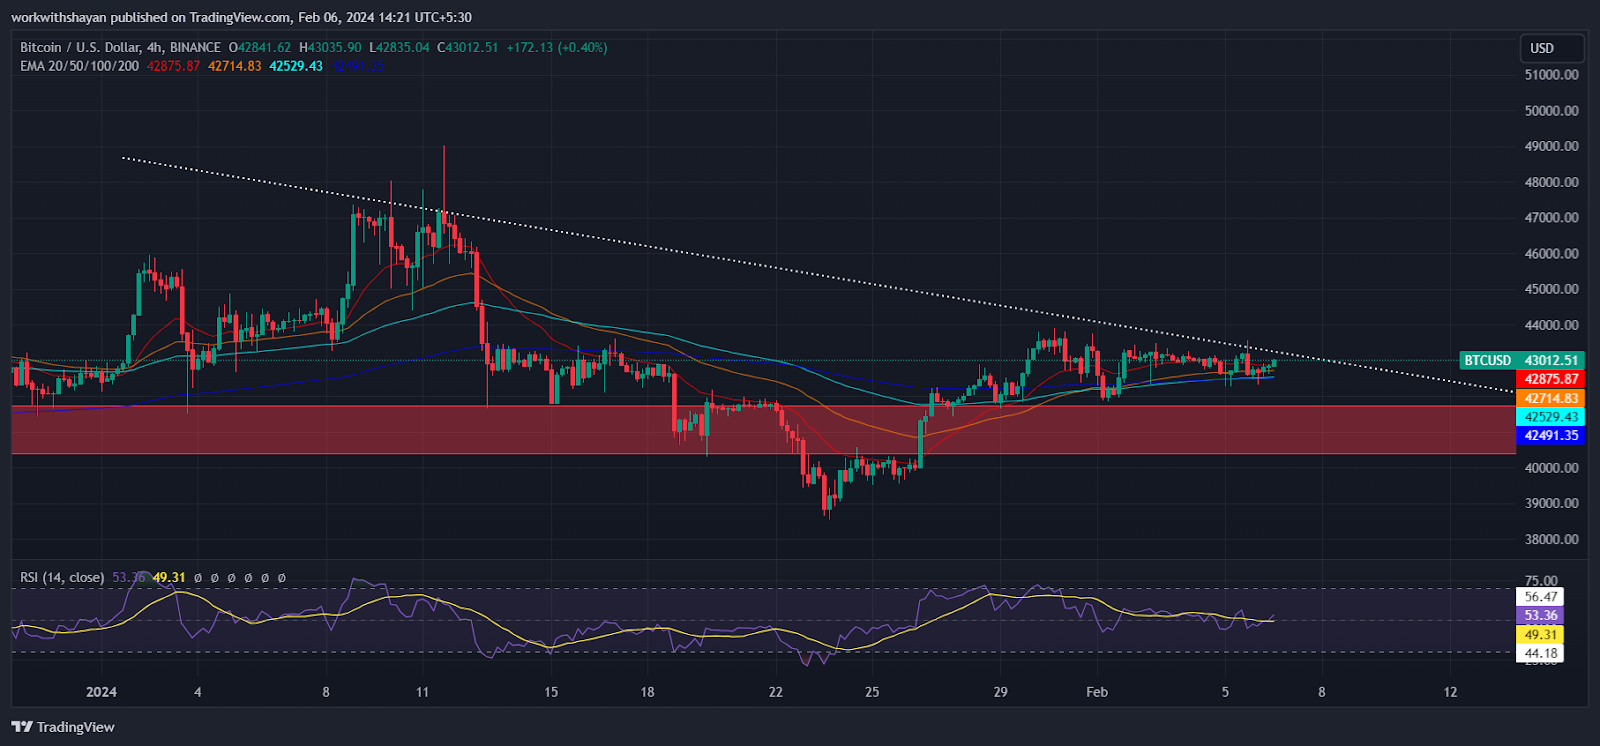Screen dimensions: 1600x746
Task: Click the 2024 label on the time axis
Action: tap(101, 692)
